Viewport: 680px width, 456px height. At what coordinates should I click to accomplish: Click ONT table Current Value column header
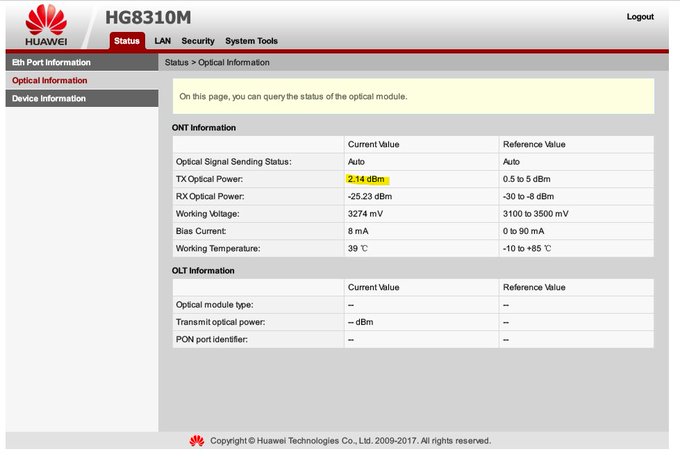click(373, 144)
